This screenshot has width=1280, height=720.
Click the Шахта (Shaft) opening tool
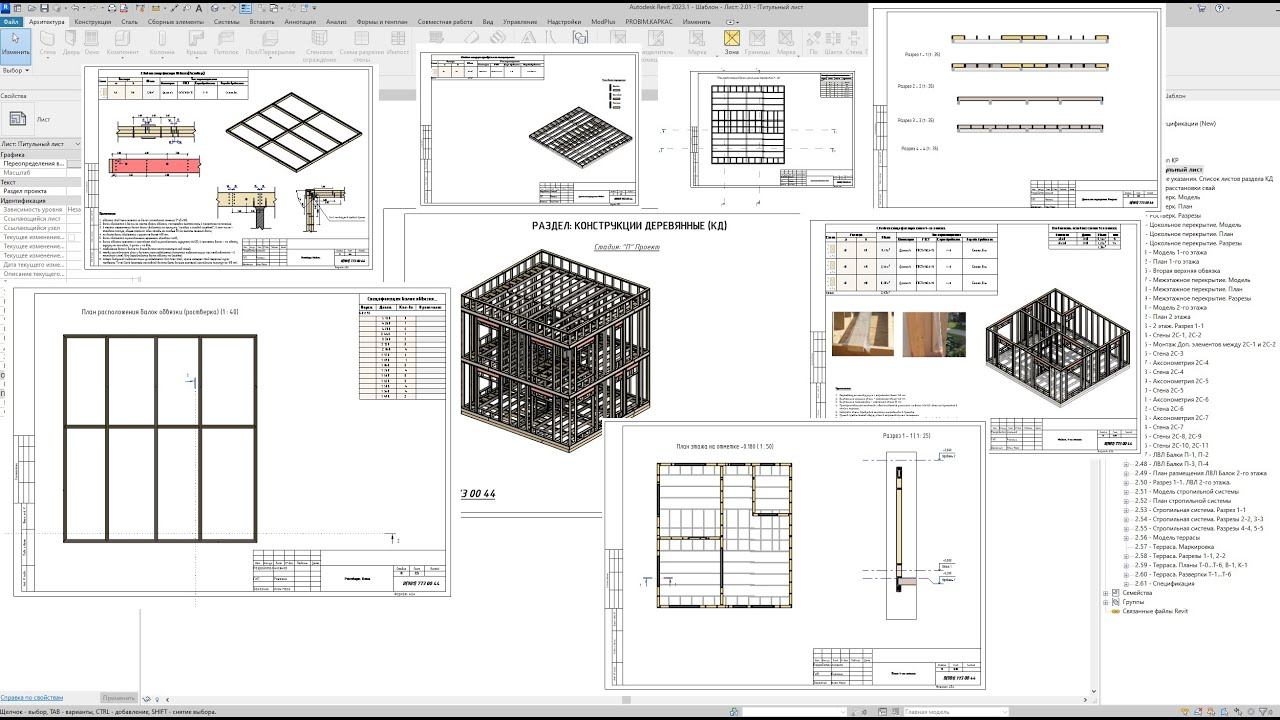coord(834,42)
